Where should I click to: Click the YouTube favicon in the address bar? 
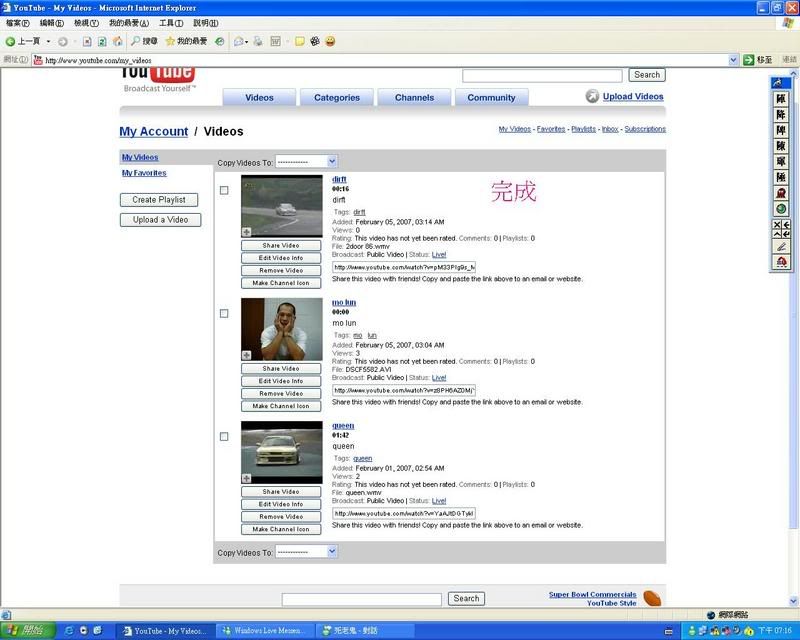(x=38, y=60)
